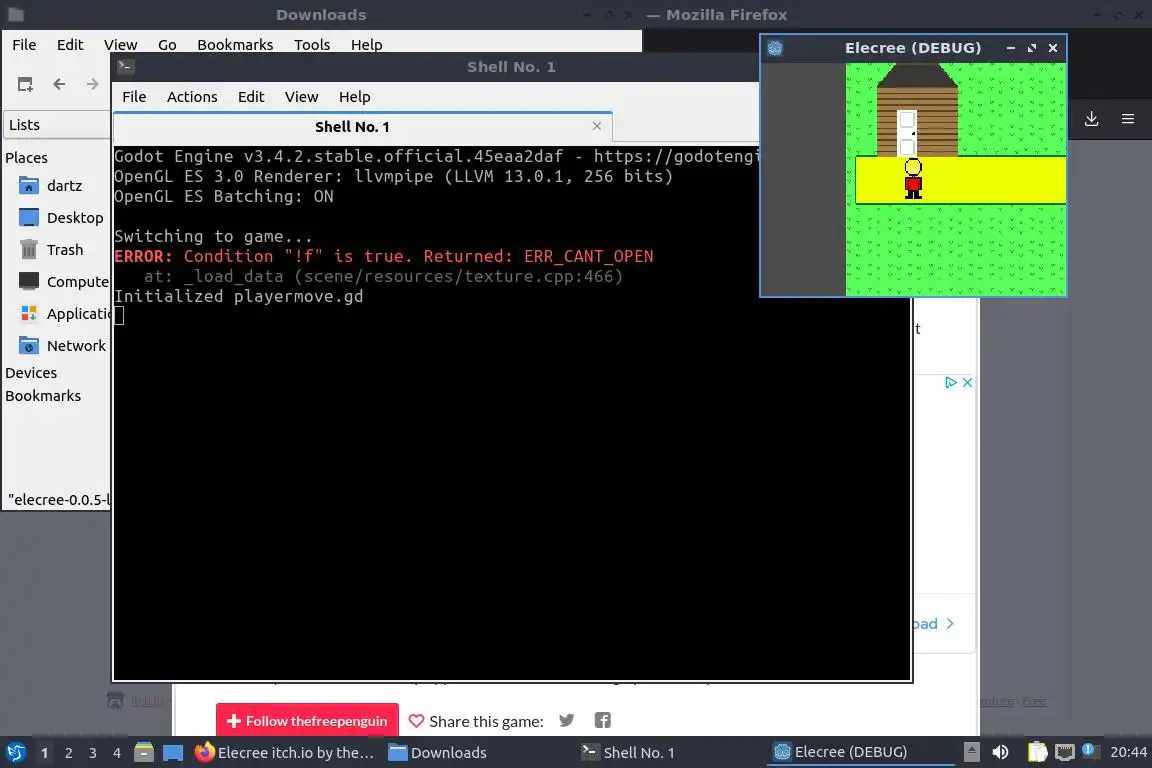Click the Bookmarks header in sidebar
This screenshot has width=1152, height=768.
coord(43,395)
